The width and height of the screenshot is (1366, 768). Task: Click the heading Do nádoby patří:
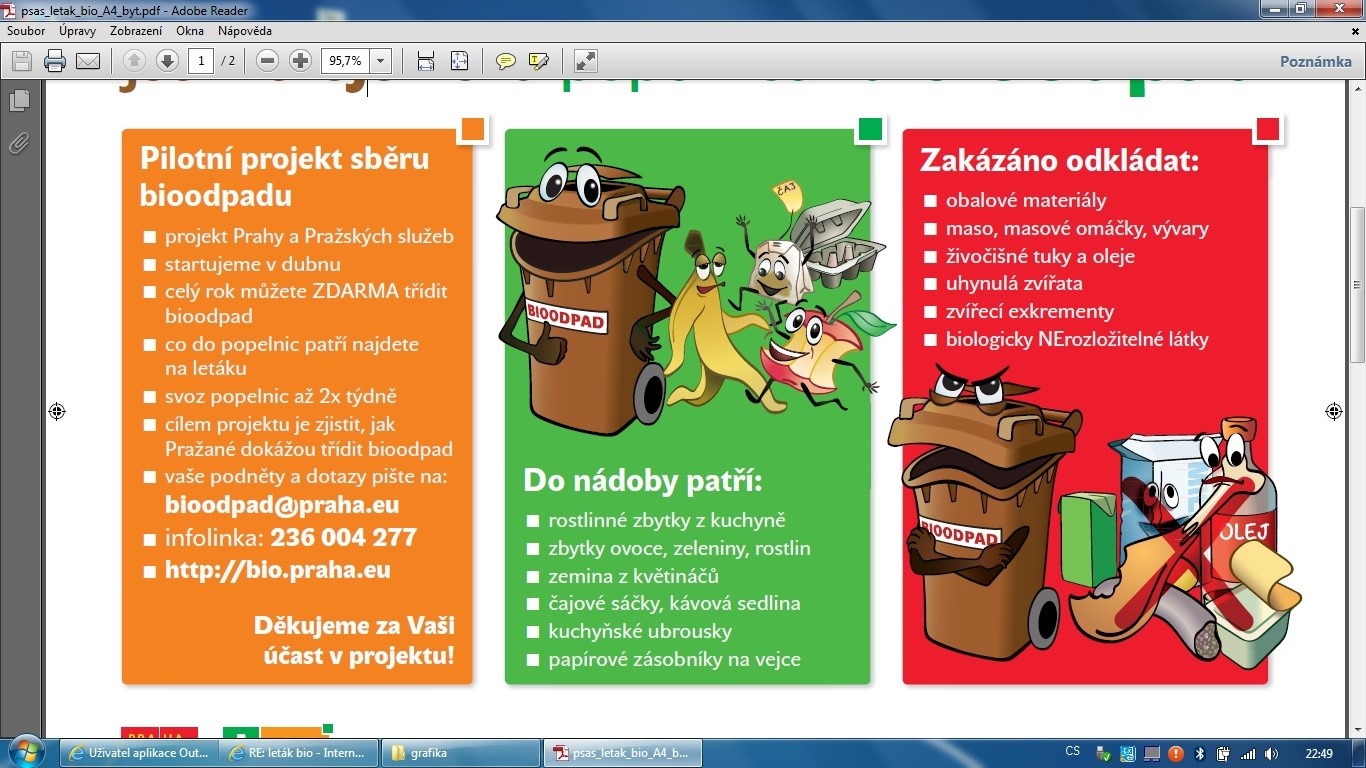[643, 481]
